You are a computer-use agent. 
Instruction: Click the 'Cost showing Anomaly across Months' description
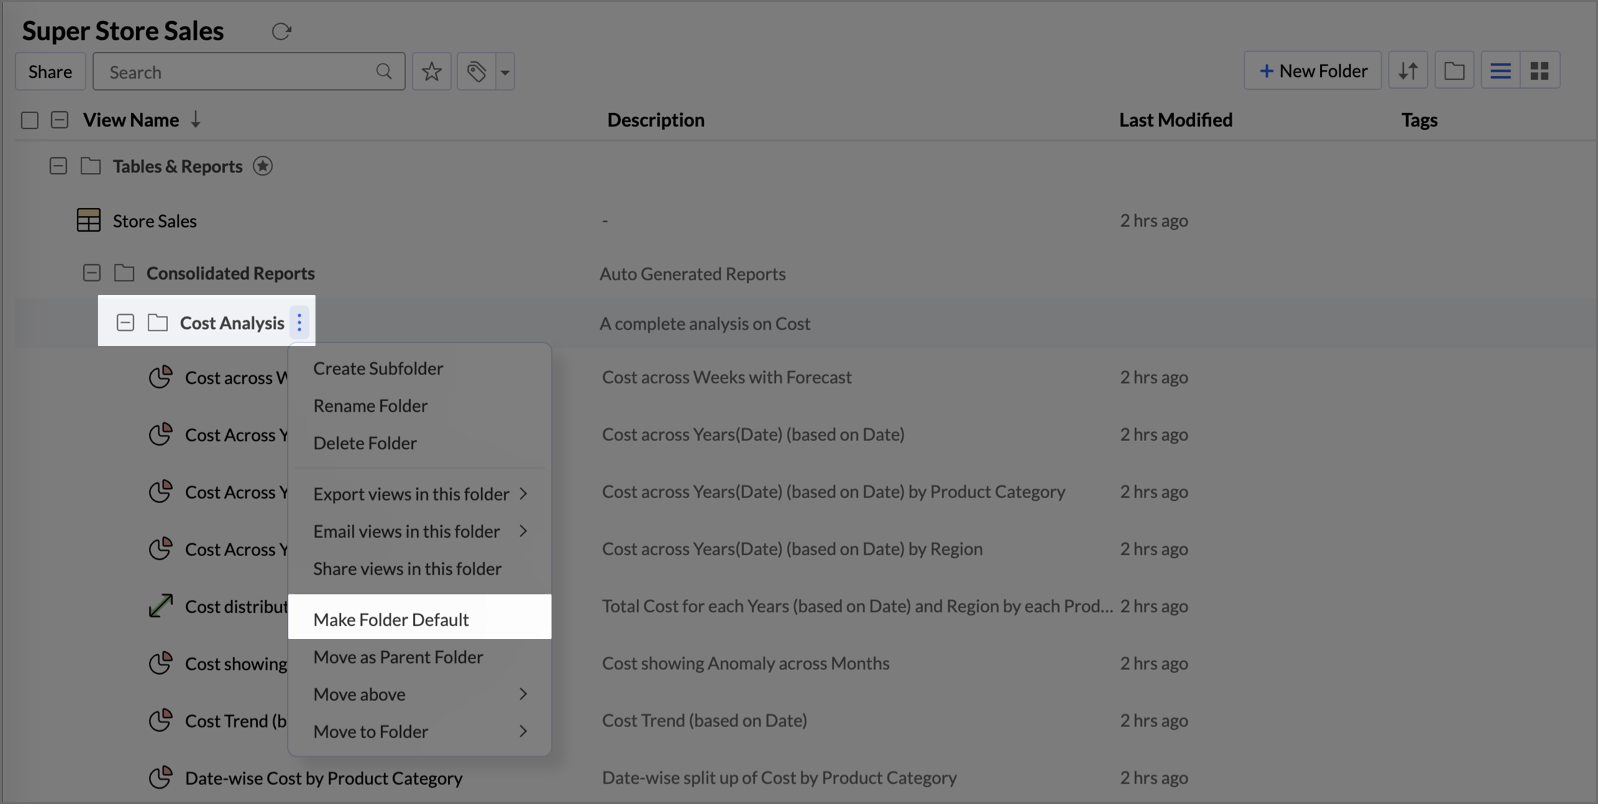[745, 663]
